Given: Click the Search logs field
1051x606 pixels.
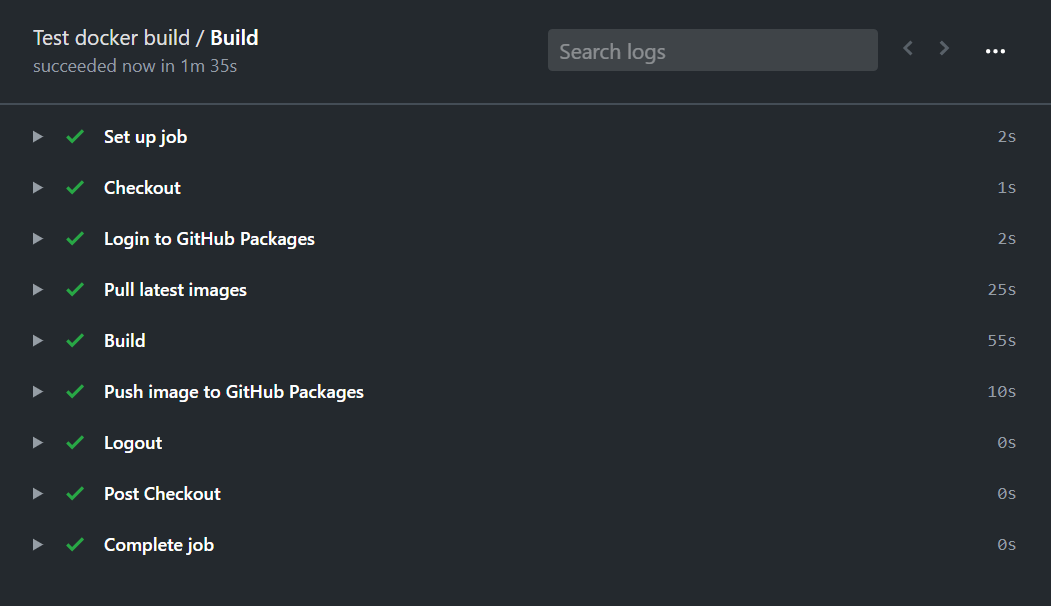Looking at the screenshot, I should (712, 49).
